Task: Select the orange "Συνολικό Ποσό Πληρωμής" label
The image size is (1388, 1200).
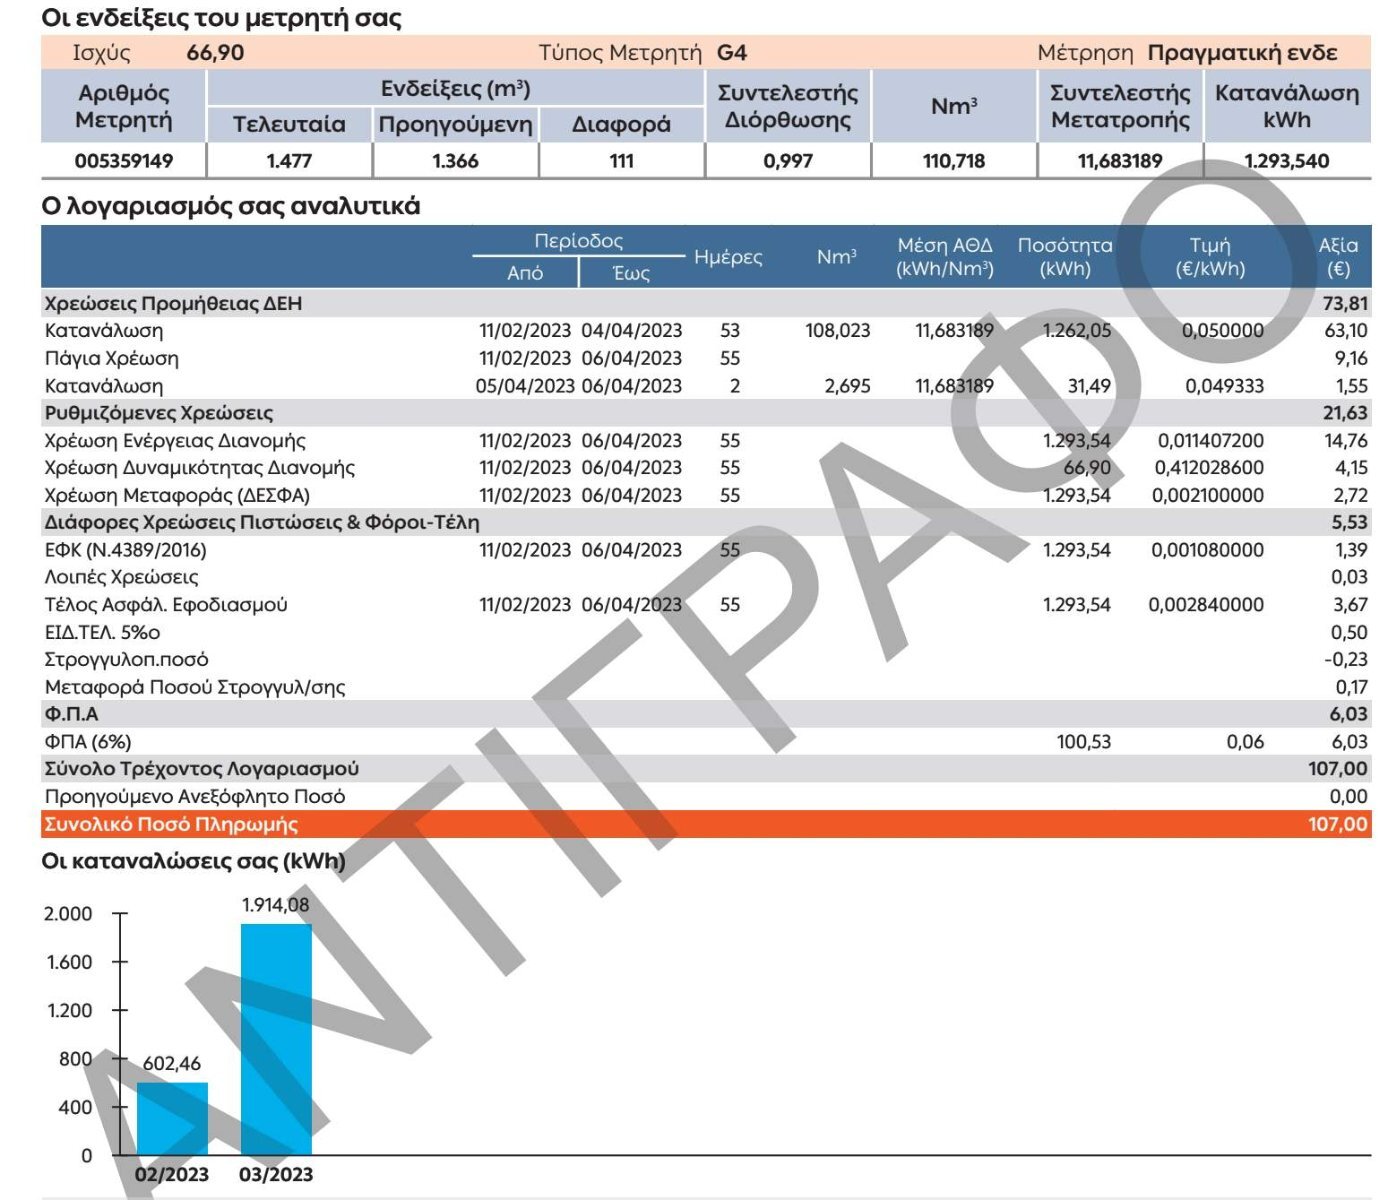Action: pyautogui.click(x=171, y=825)
